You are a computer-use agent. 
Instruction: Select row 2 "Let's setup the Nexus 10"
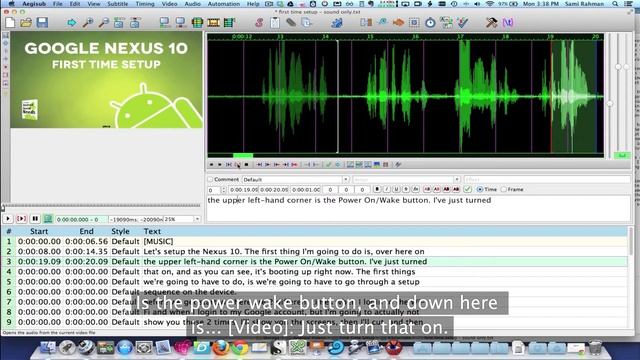coord(314,251)
